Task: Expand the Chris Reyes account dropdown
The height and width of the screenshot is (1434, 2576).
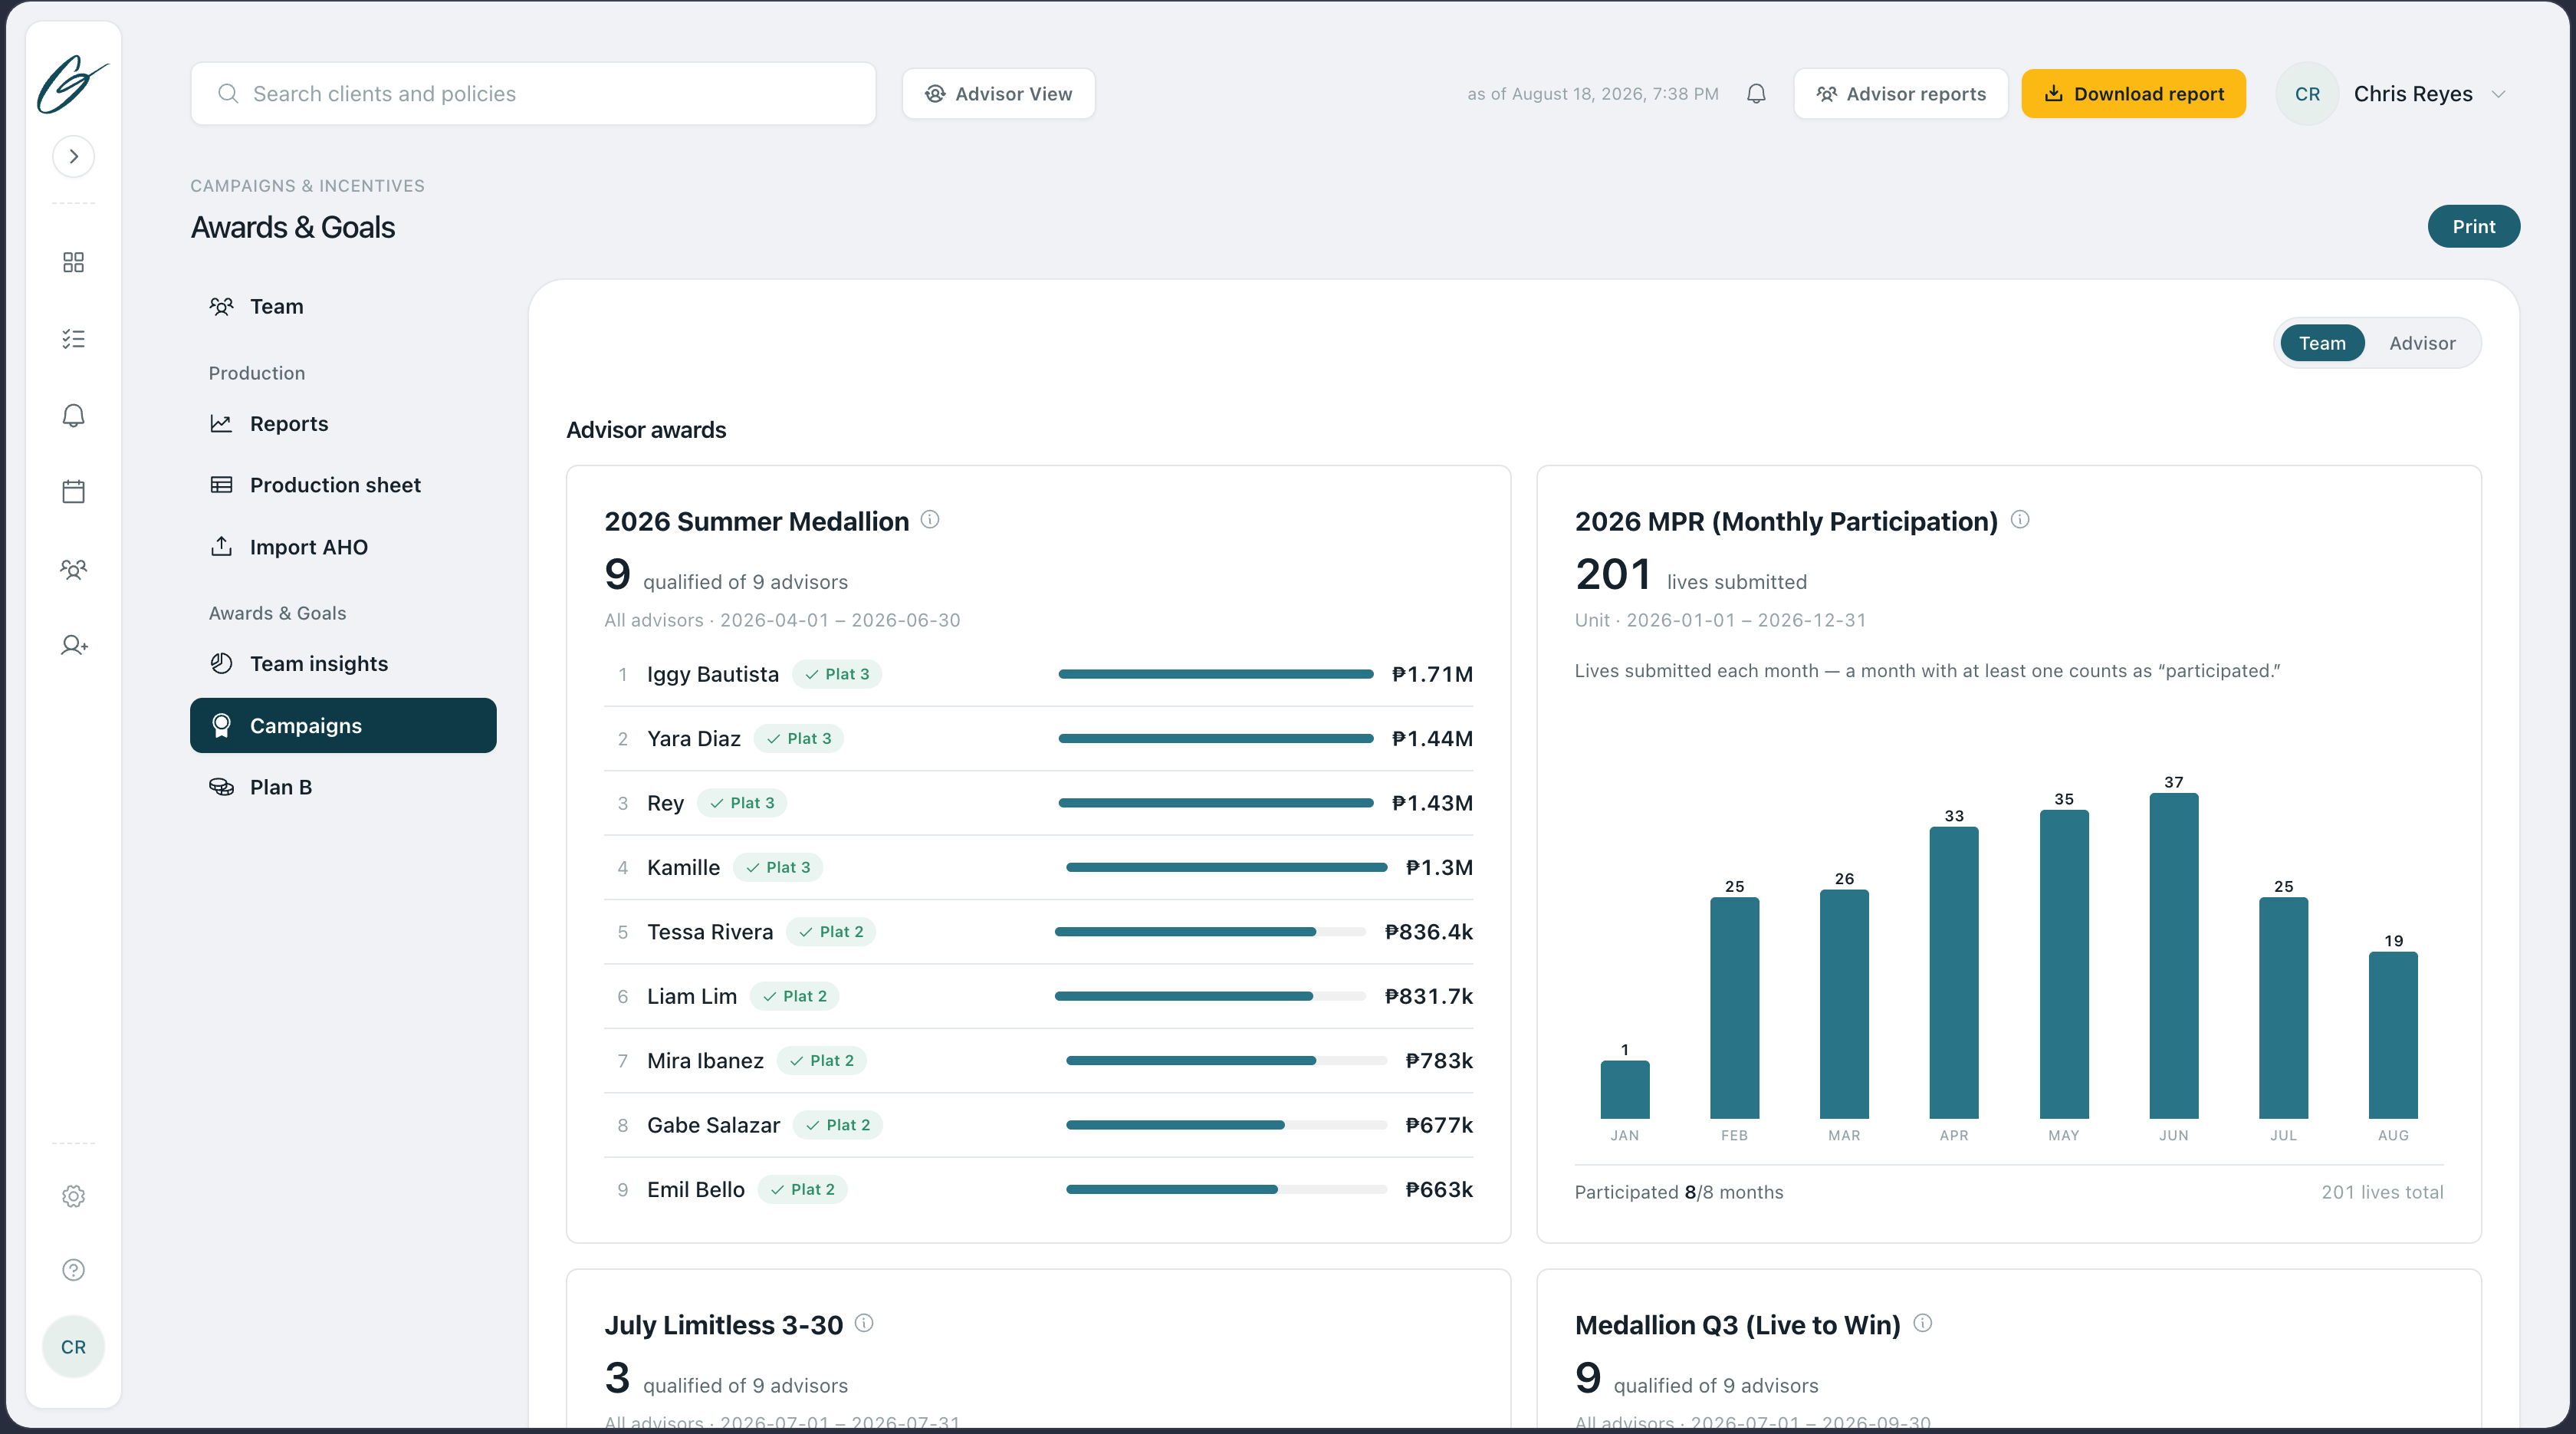Action: tap(2498, 94)
